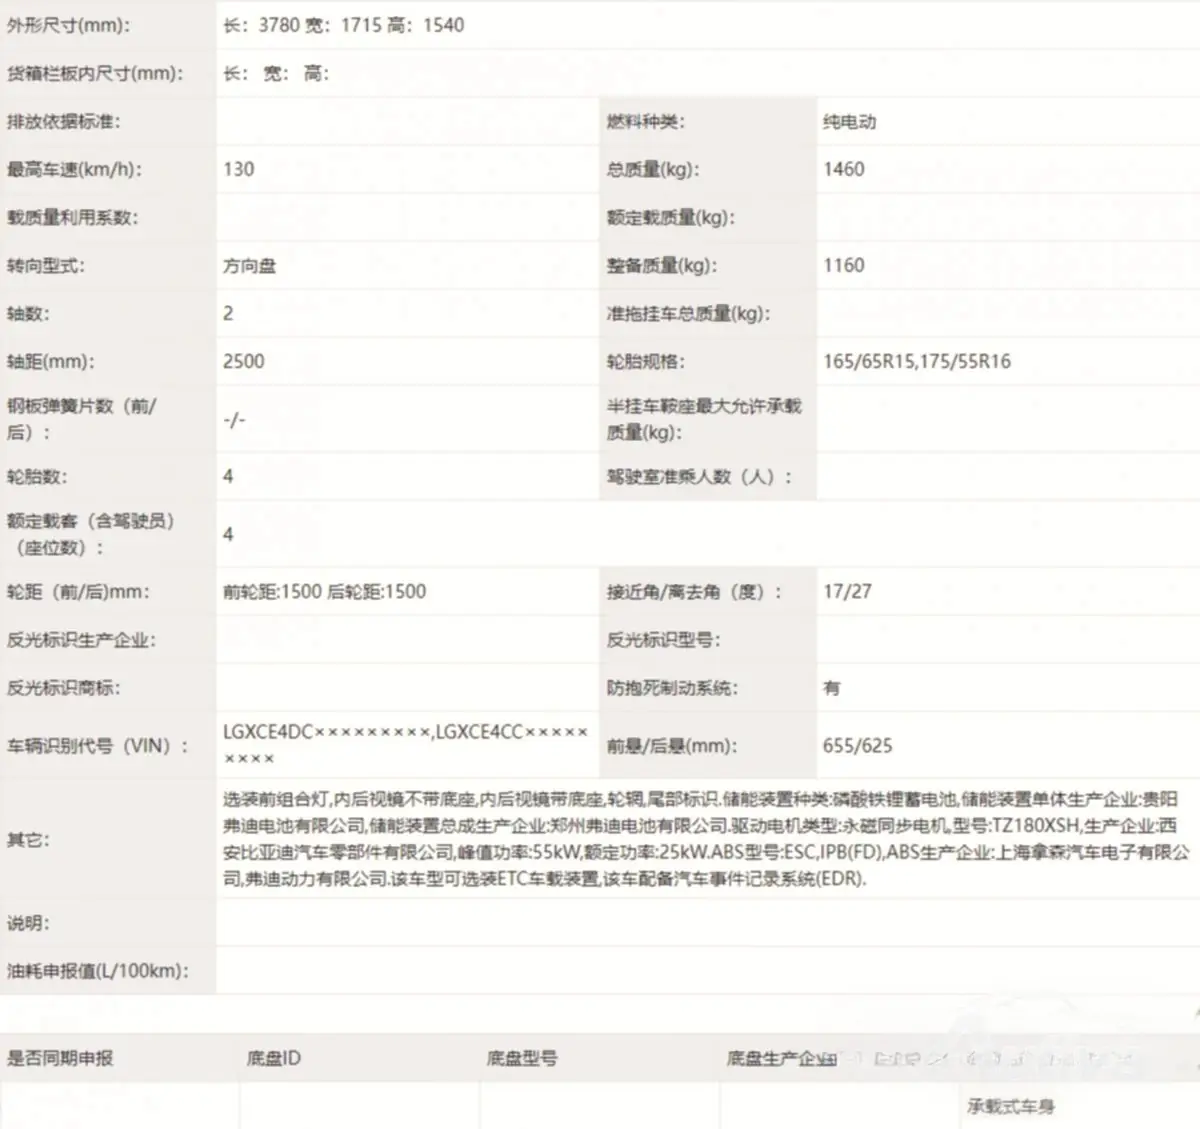The image size is (1200, 1129).
Task: Click the 是否同期申报 column header
Action: [60, 1057]
